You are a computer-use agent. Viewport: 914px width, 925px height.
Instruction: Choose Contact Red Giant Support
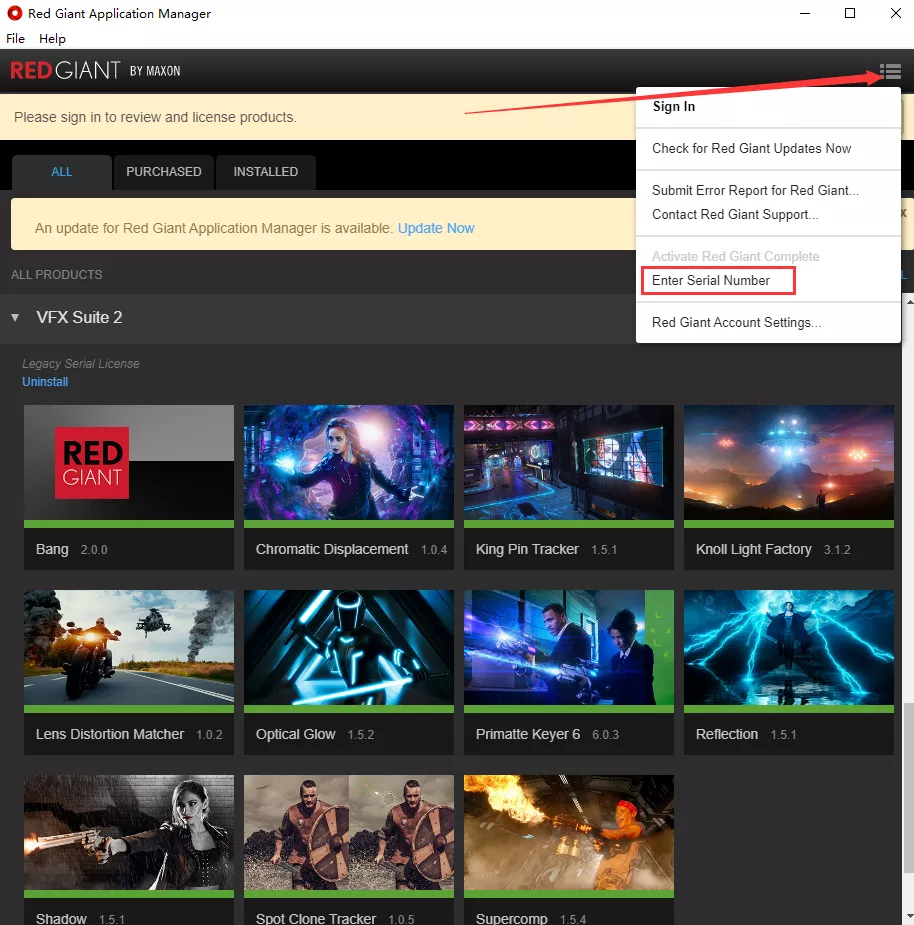coord(735,214)
